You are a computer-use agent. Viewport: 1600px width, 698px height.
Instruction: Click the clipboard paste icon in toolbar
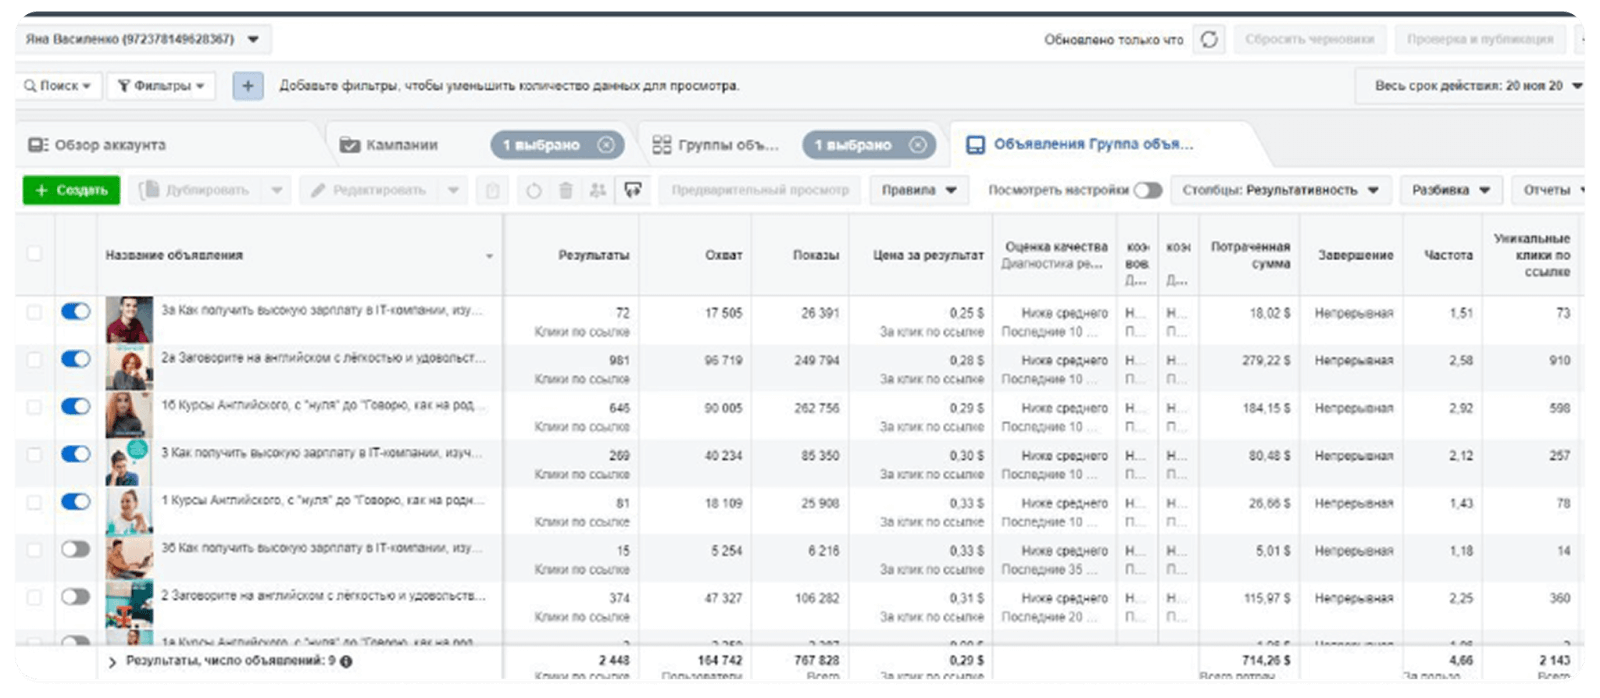click(492, 190)
